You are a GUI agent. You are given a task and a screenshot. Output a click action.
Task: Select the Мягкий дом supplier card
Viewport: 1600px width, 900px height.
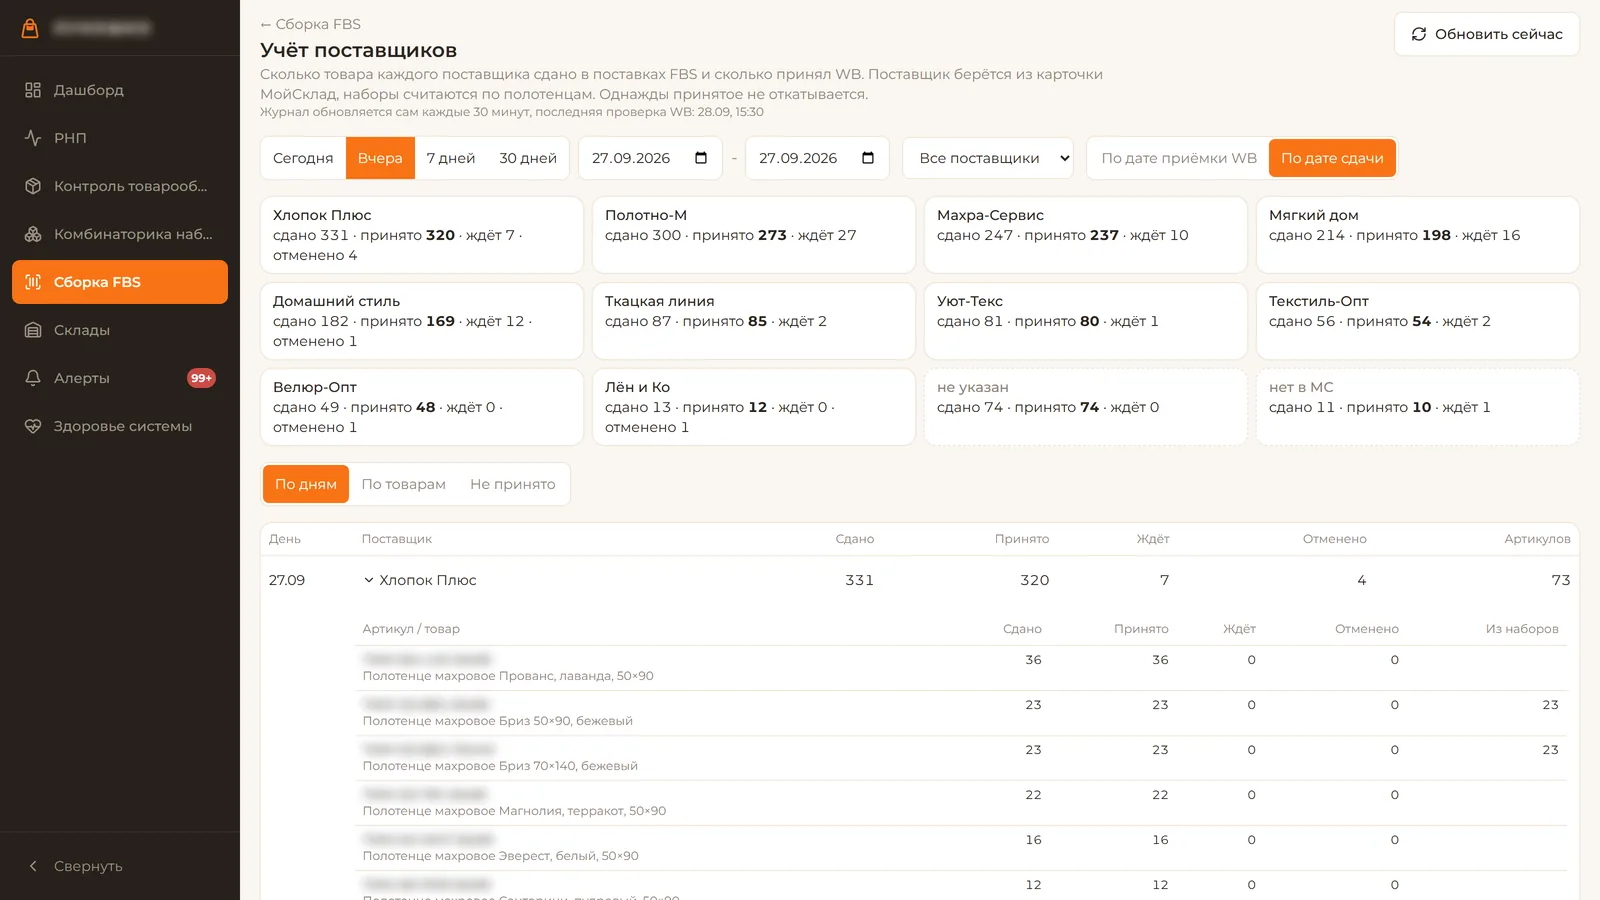(1418, 235)
